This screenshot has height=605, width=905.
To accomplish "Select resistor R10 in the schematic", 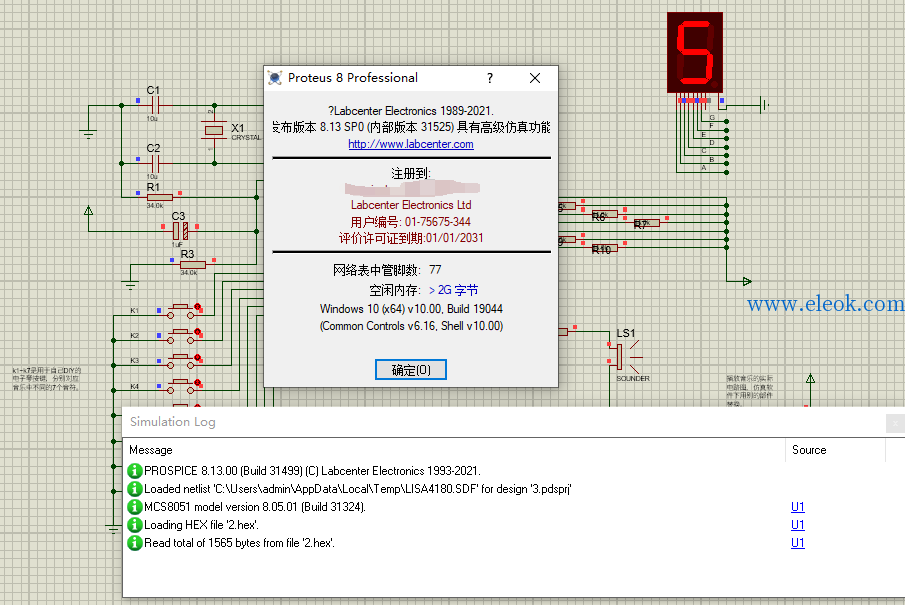I will coord(605,248).
